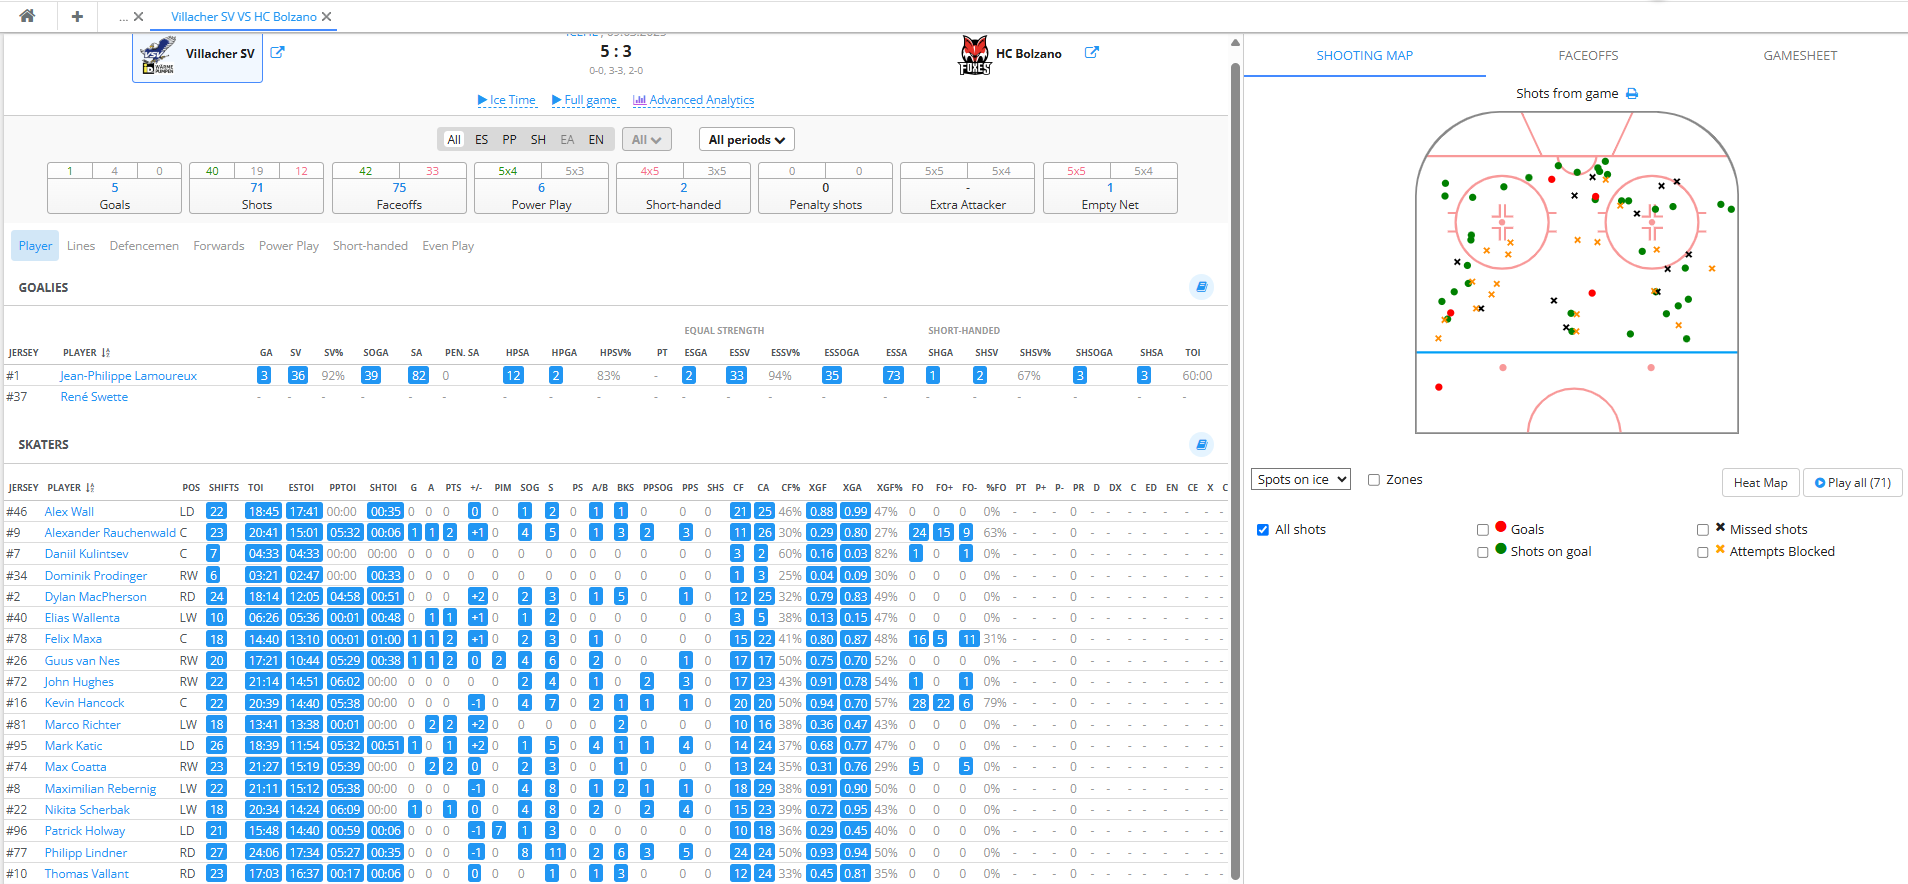This screenshot has height=884, width=1908.
Task: Open the greyed All filter dropdown
Action: pos(646,140)
